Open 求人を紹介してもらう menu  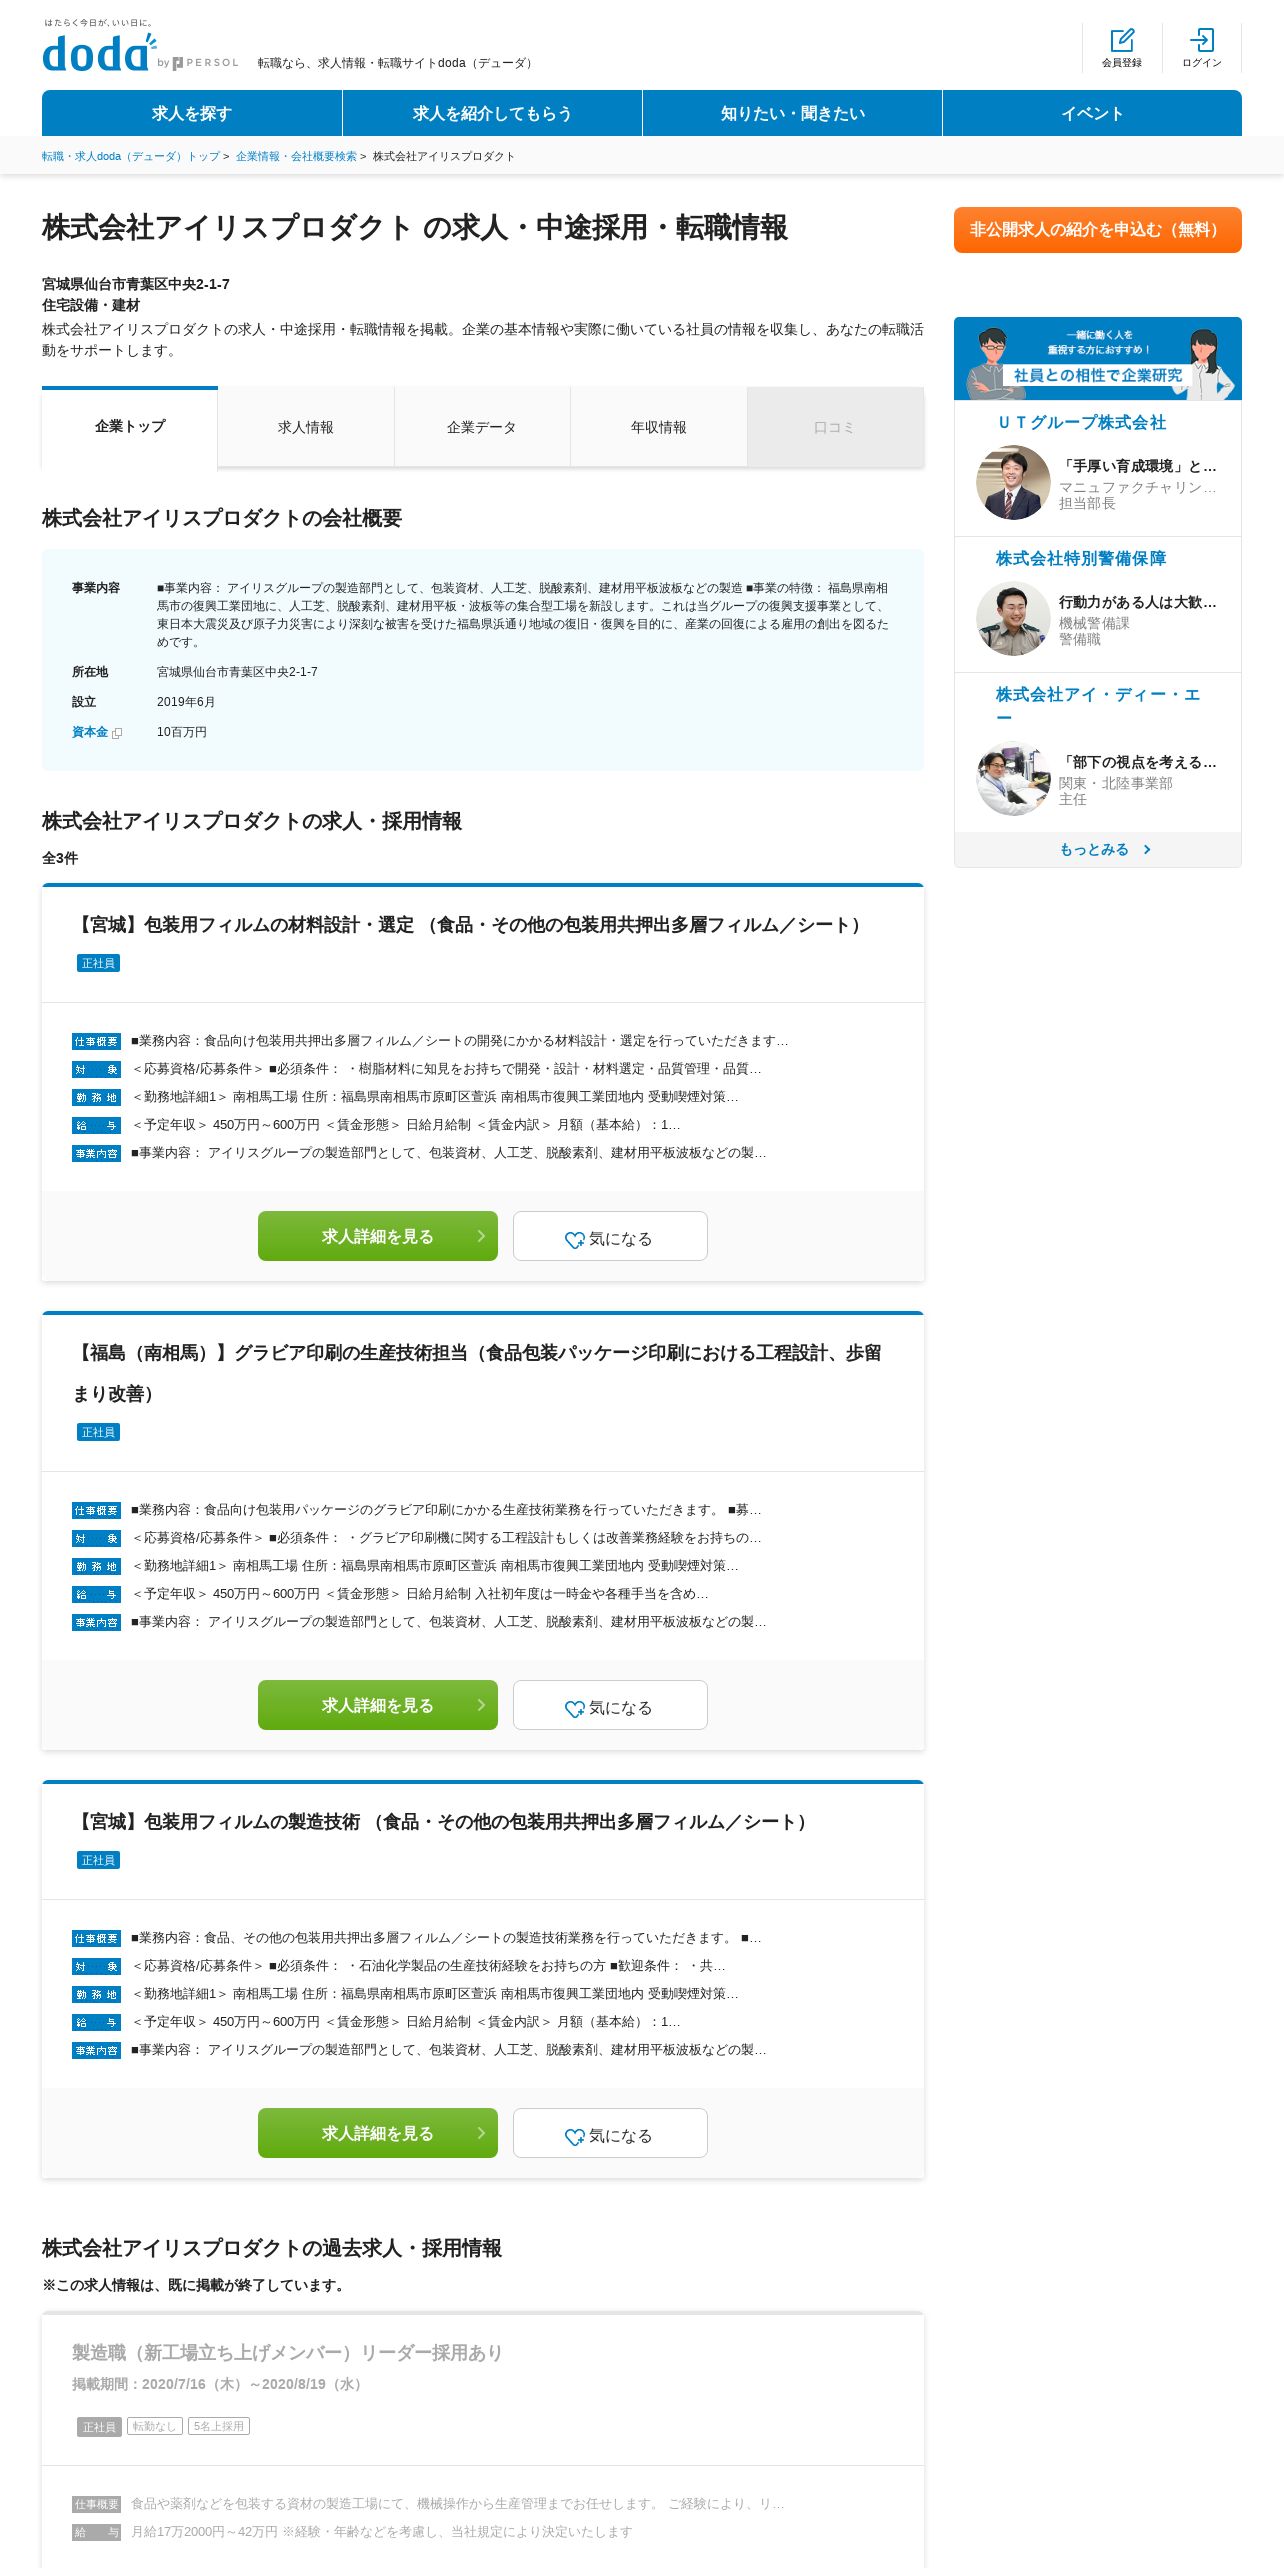(x=492, y=113)
